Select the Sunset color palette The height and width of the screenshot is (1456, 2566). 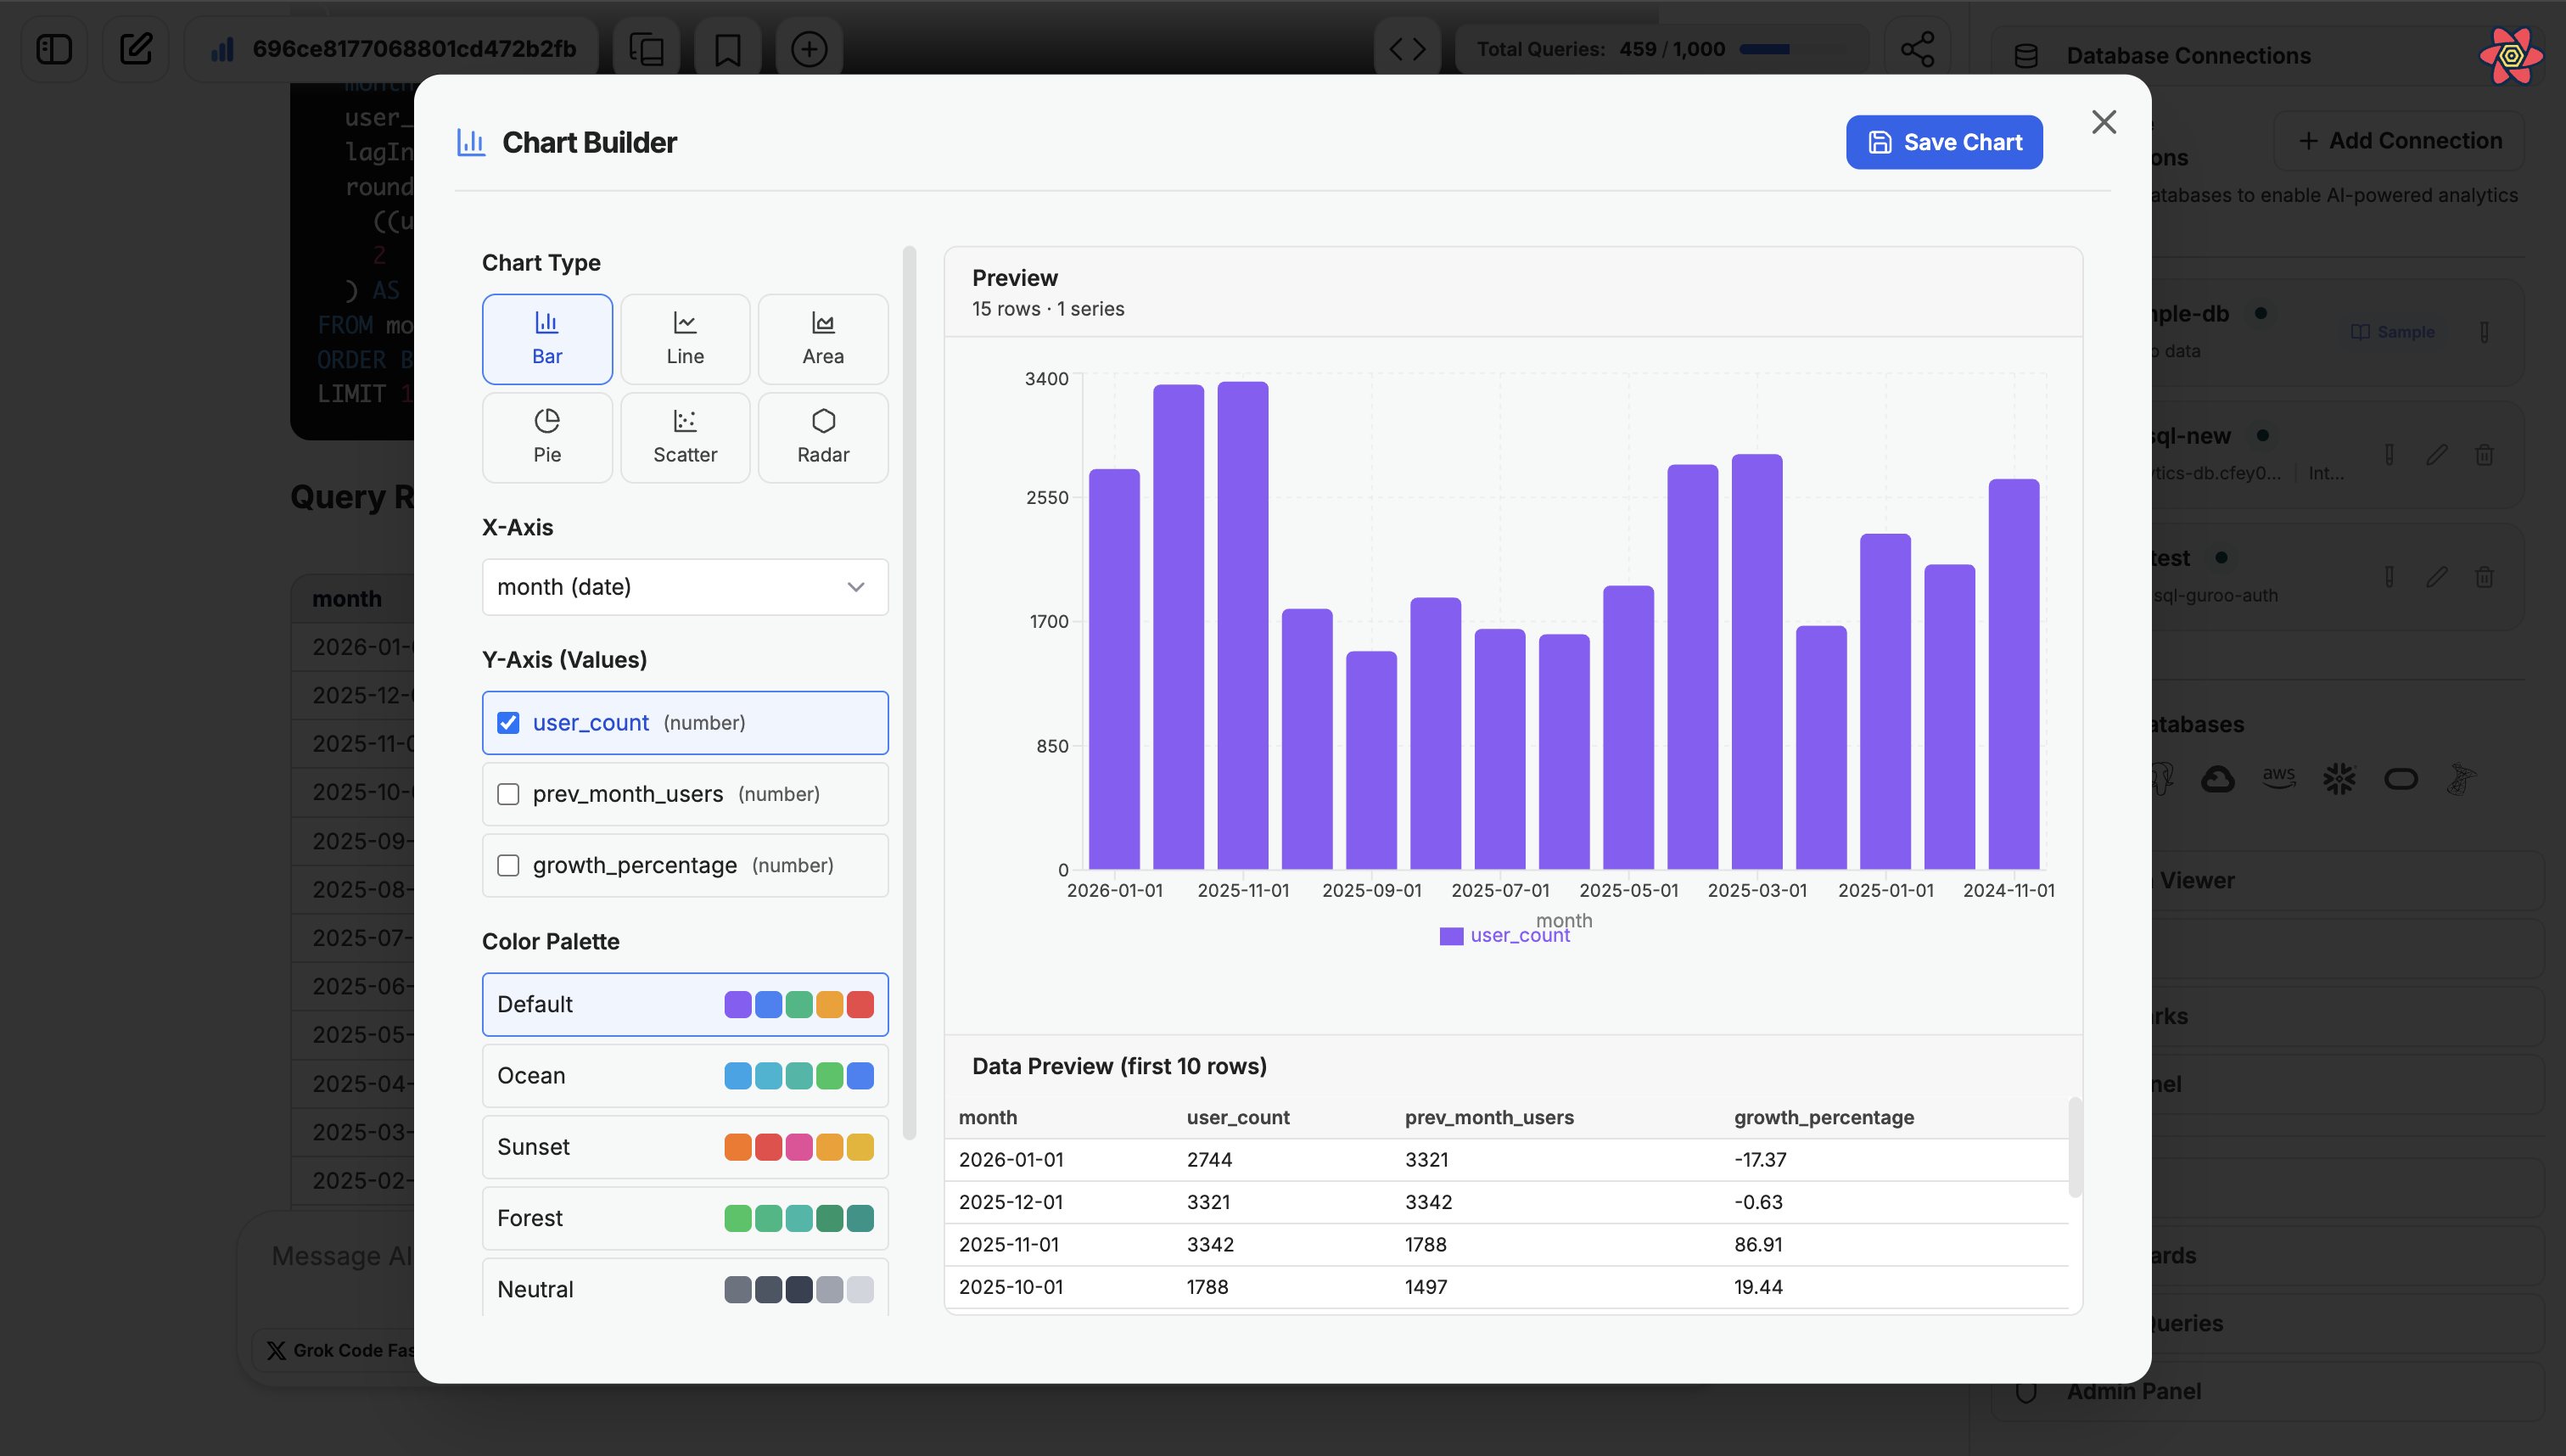click(684, 1146)
